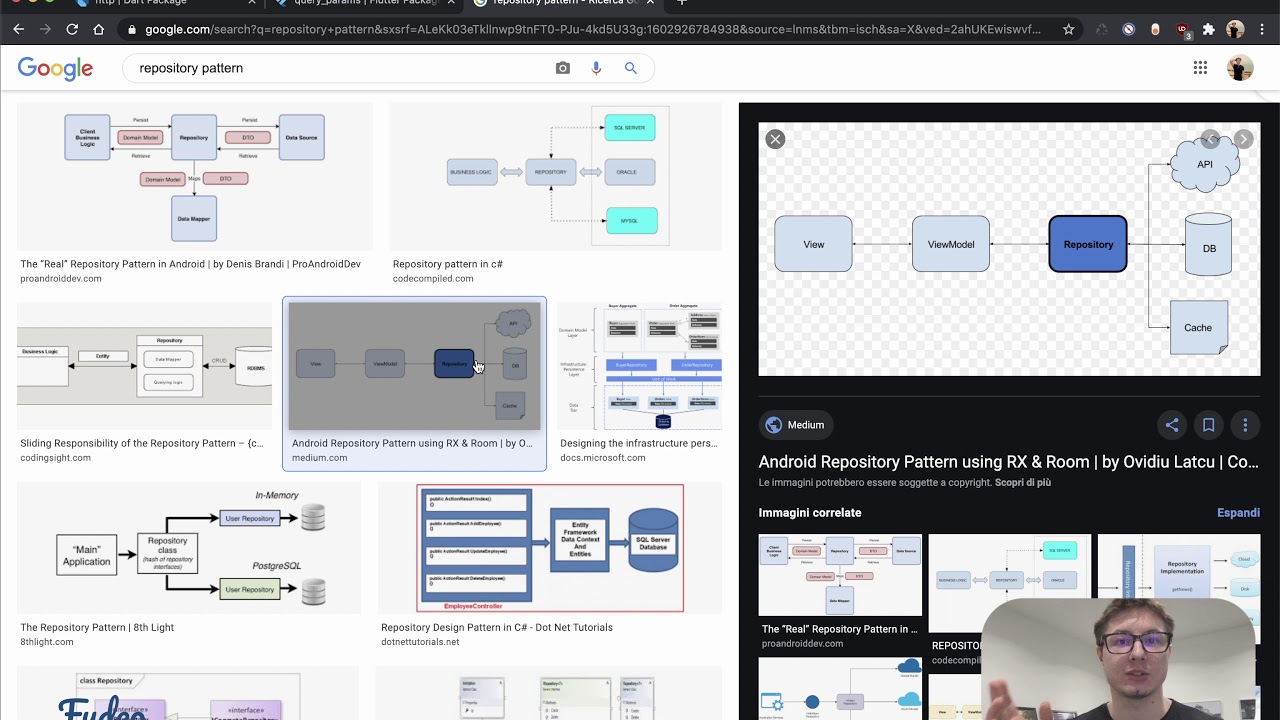Open the large Repository diagram preview image
Screen dimensions: 1280x720
(1009, 249)
